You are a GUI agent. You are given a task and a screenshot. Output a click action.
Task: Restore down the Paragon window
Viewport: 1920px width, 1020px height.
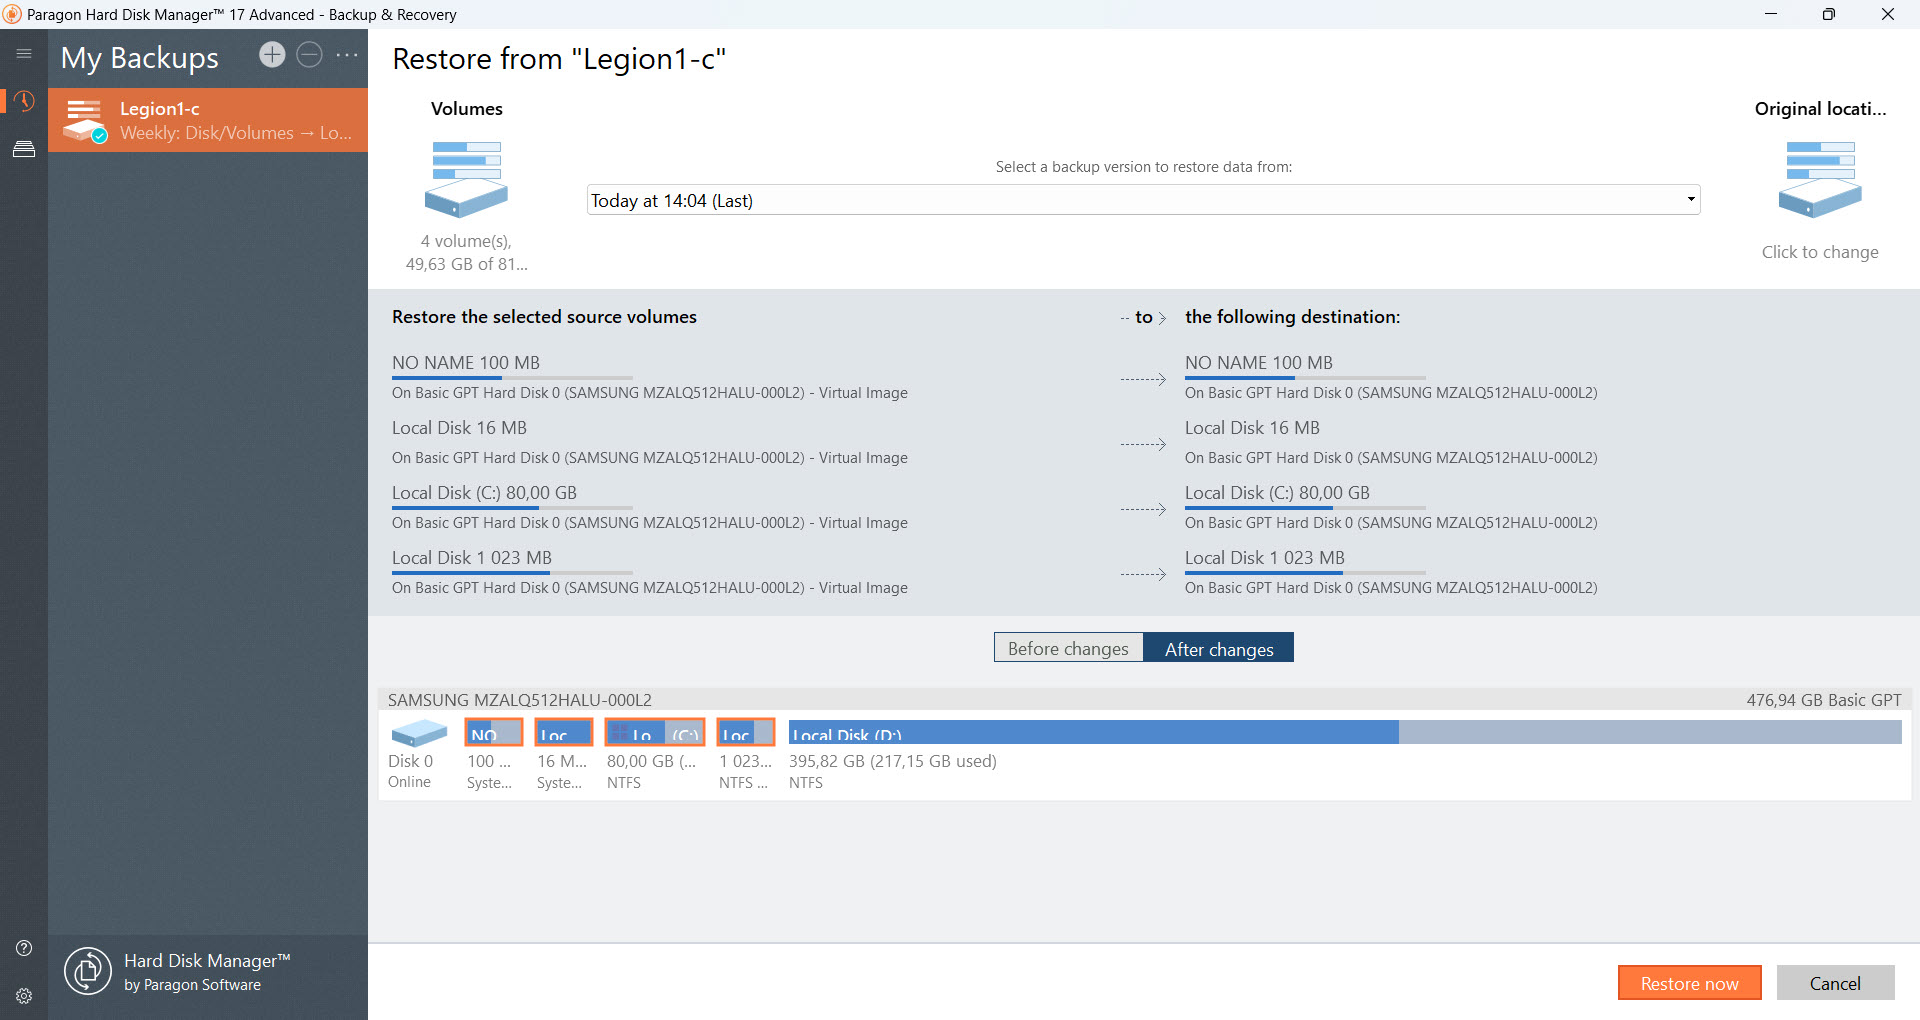pos(1829,14)
